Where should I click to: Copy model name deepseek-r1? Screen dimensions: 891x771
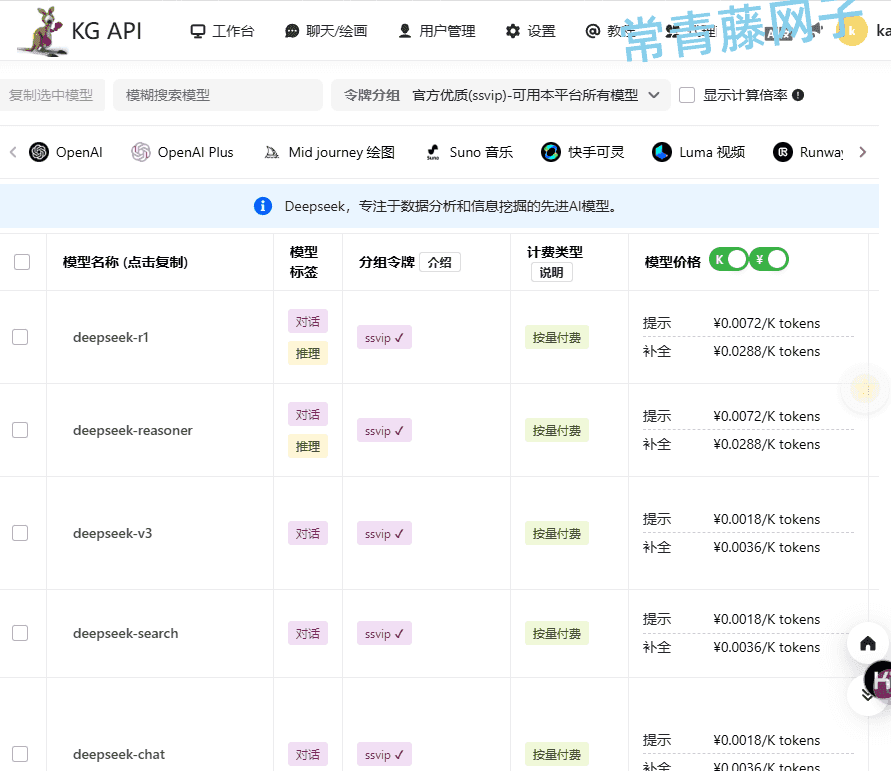pyautogui.click(x=111, y=337)
